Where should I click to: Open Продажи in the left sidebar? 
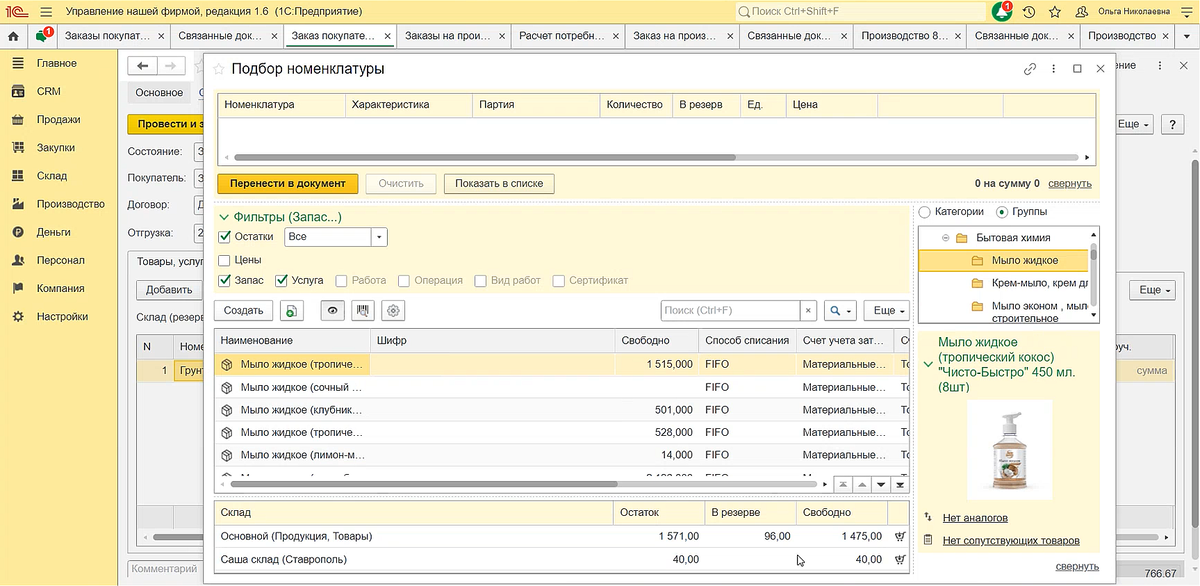coord(58,119)
